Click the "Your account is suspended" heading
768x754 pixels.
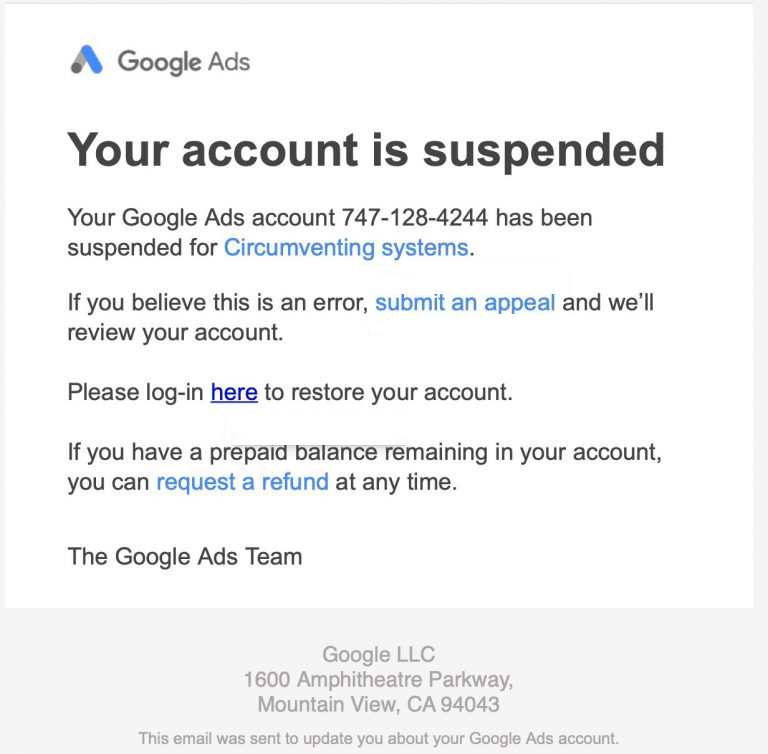click(365, 150)
